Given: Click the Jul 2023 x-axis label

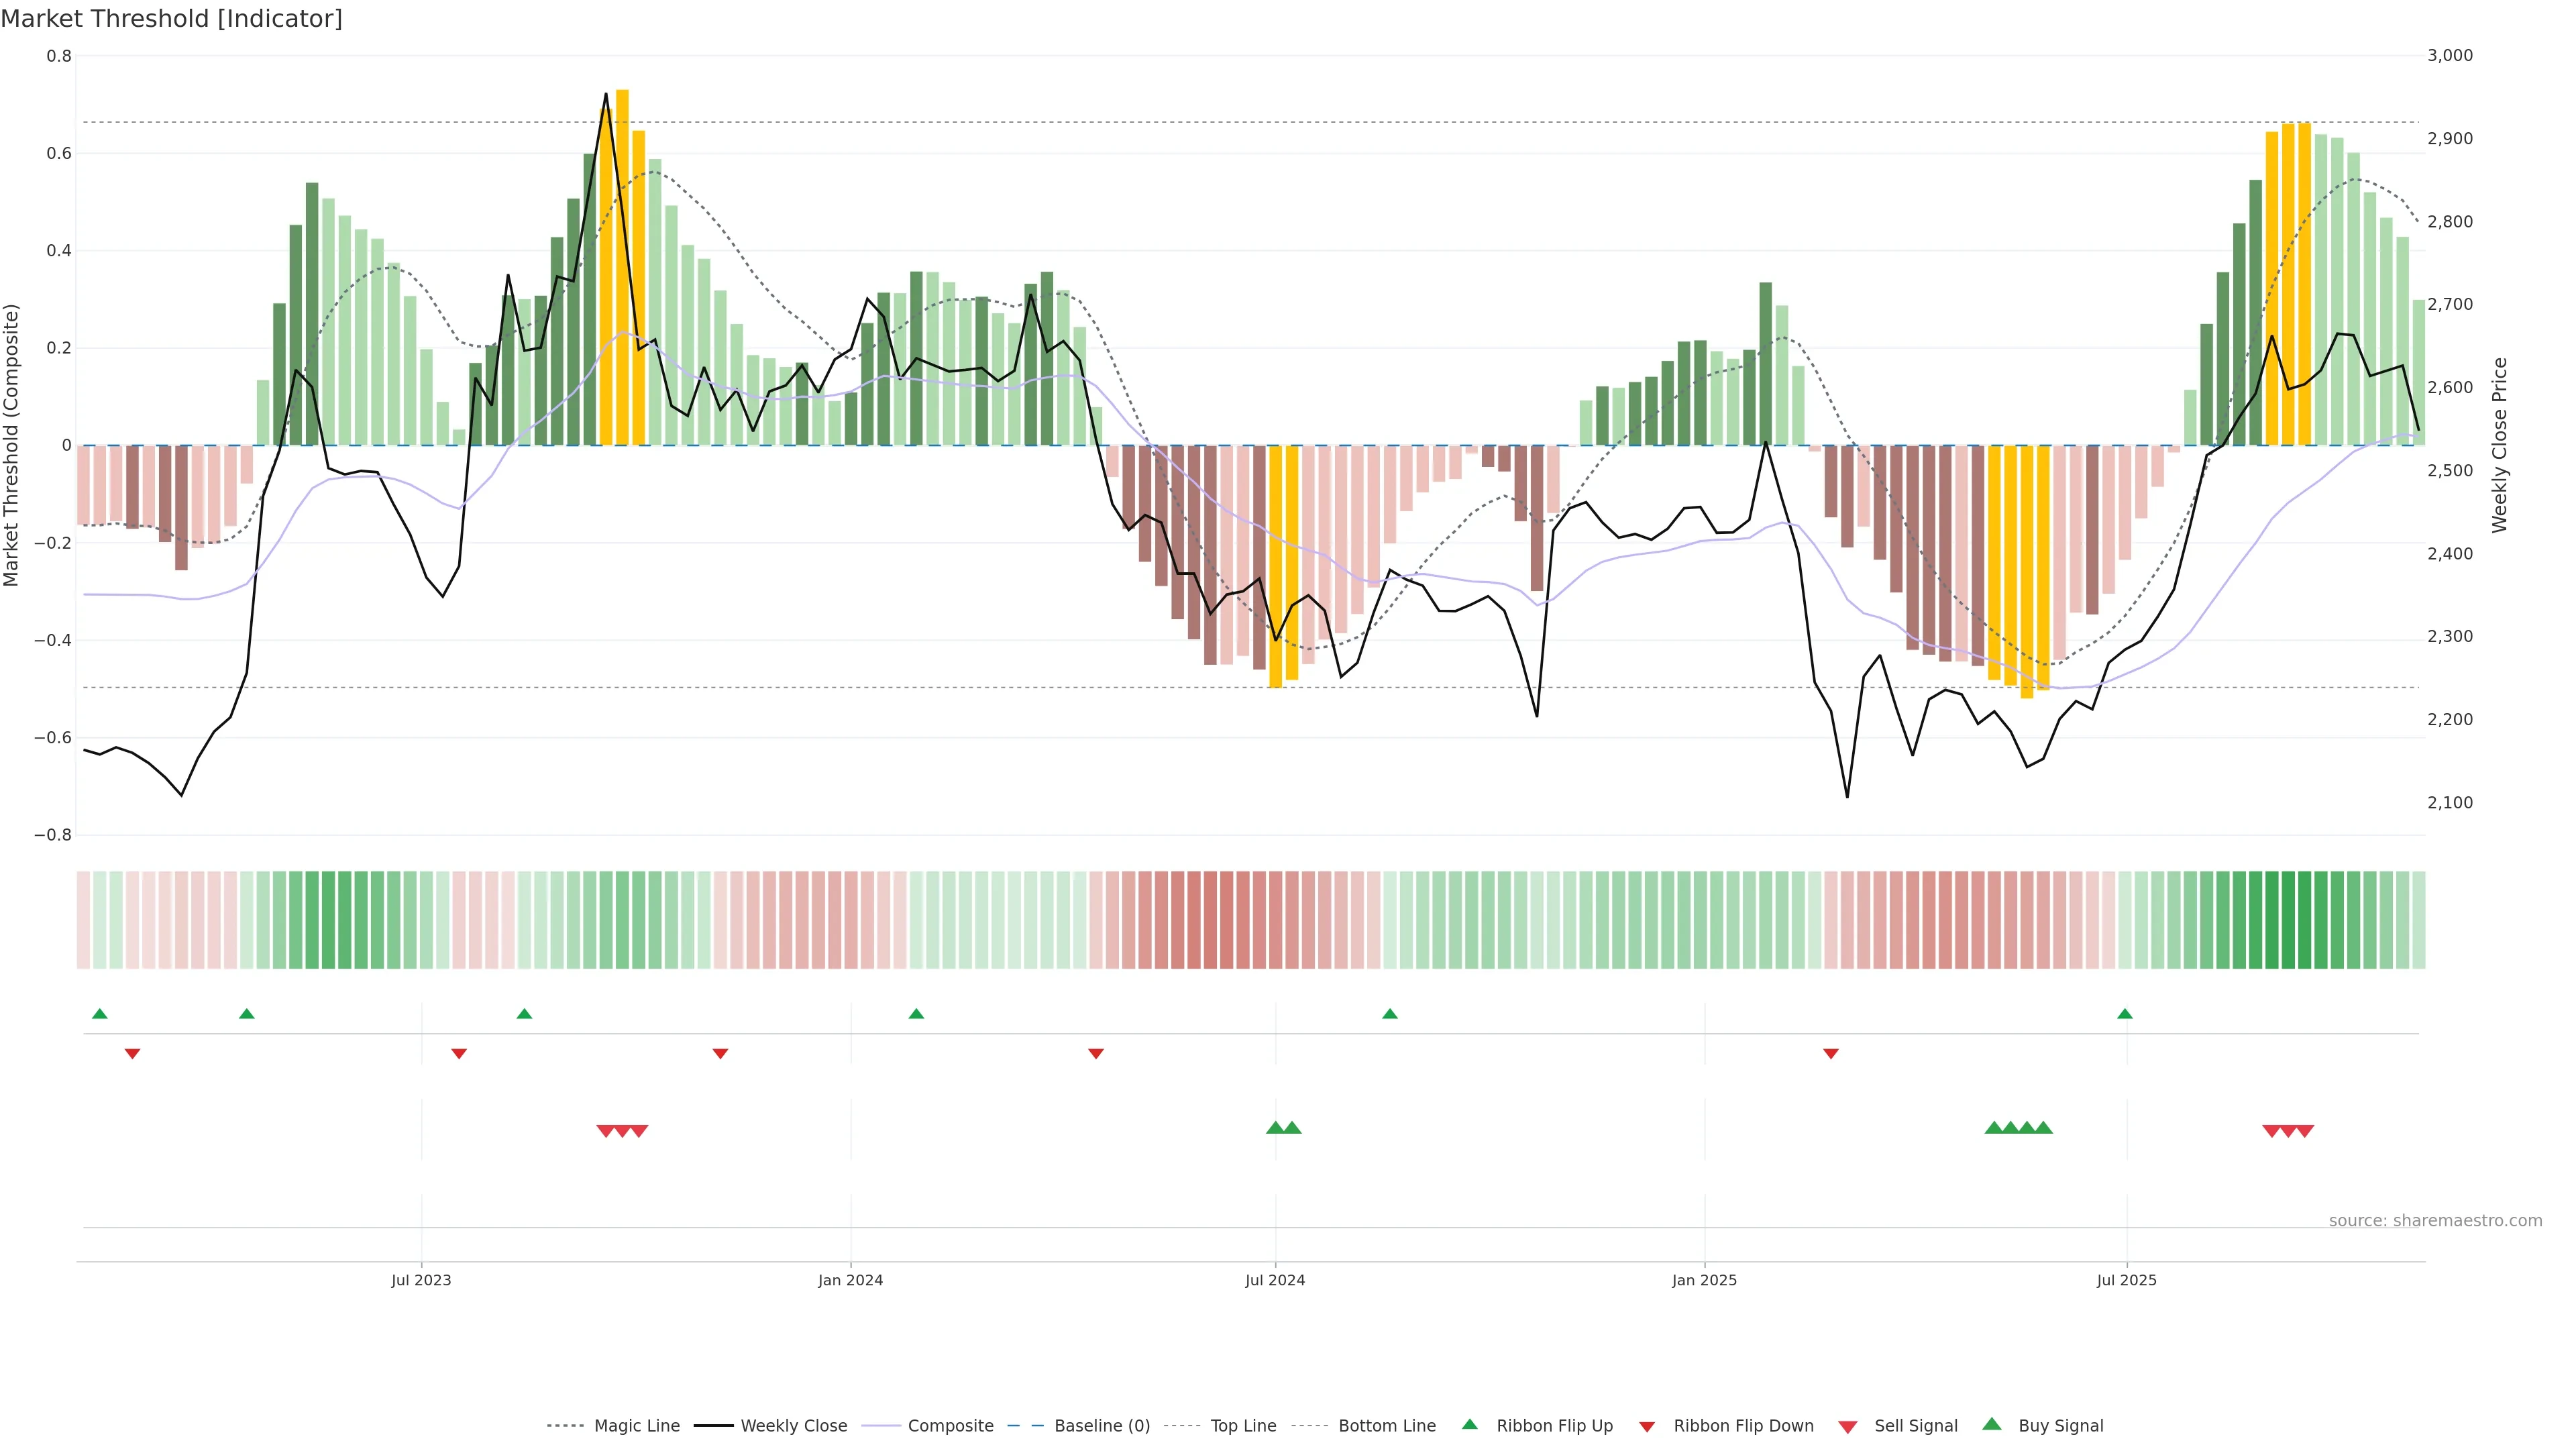Looking at the screenshot, I should coord(421,1280).
